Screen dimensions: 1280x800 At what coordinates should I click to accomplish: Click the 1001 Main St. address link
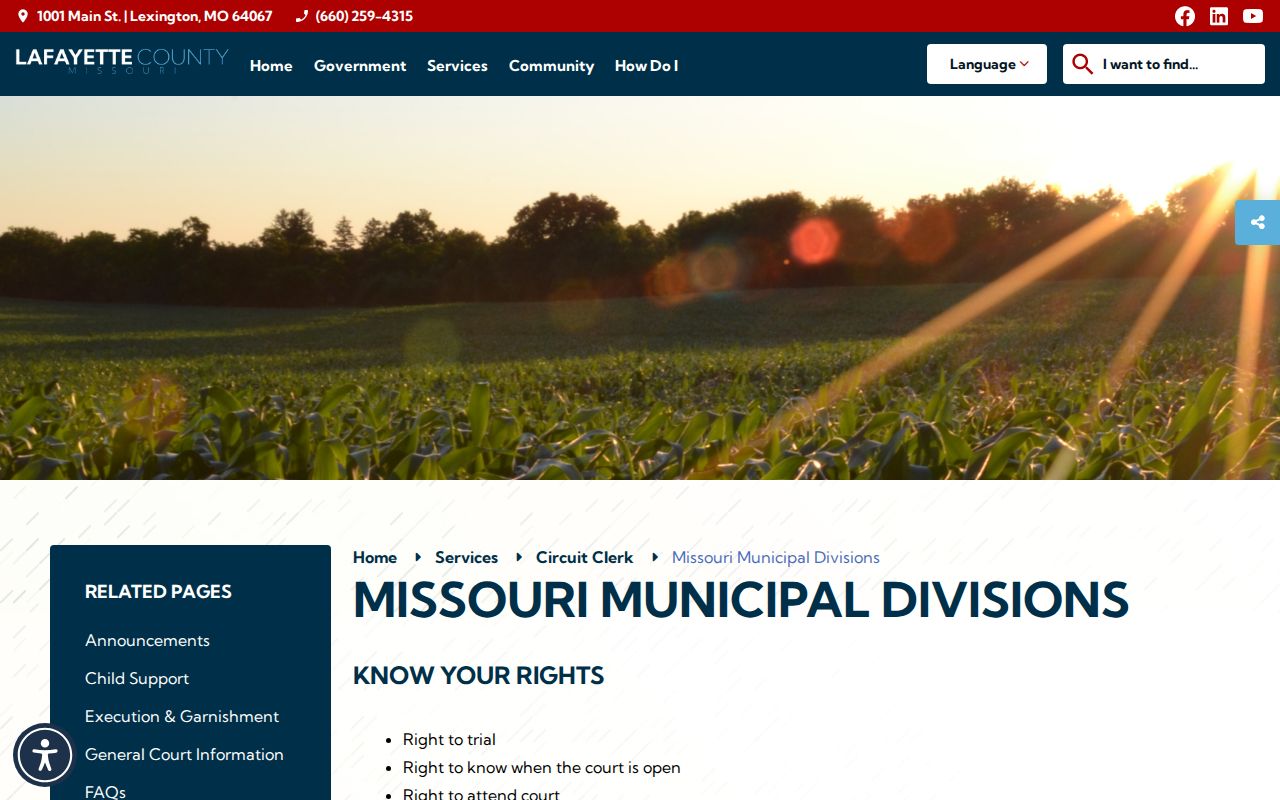coord(155,16)
